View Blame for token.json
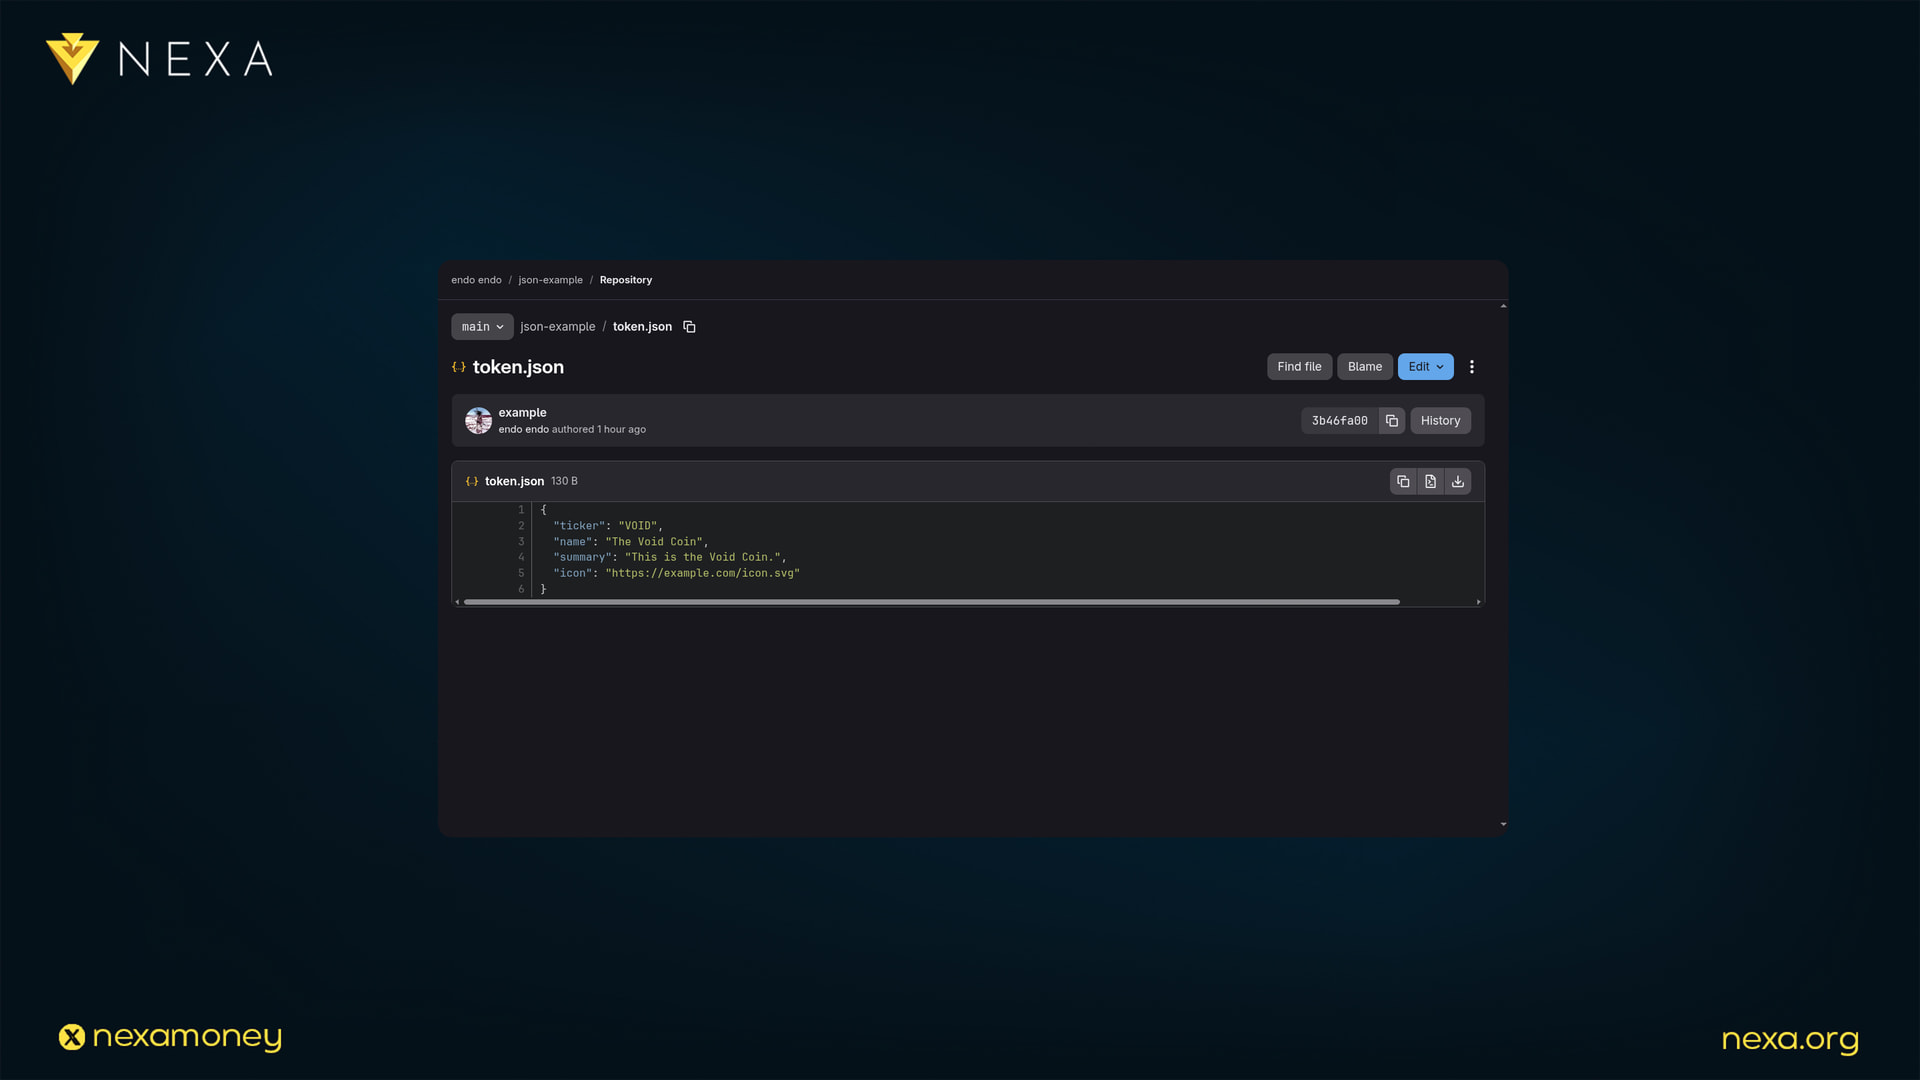Screen dimensions: 1920x1080 (1364, 367)
